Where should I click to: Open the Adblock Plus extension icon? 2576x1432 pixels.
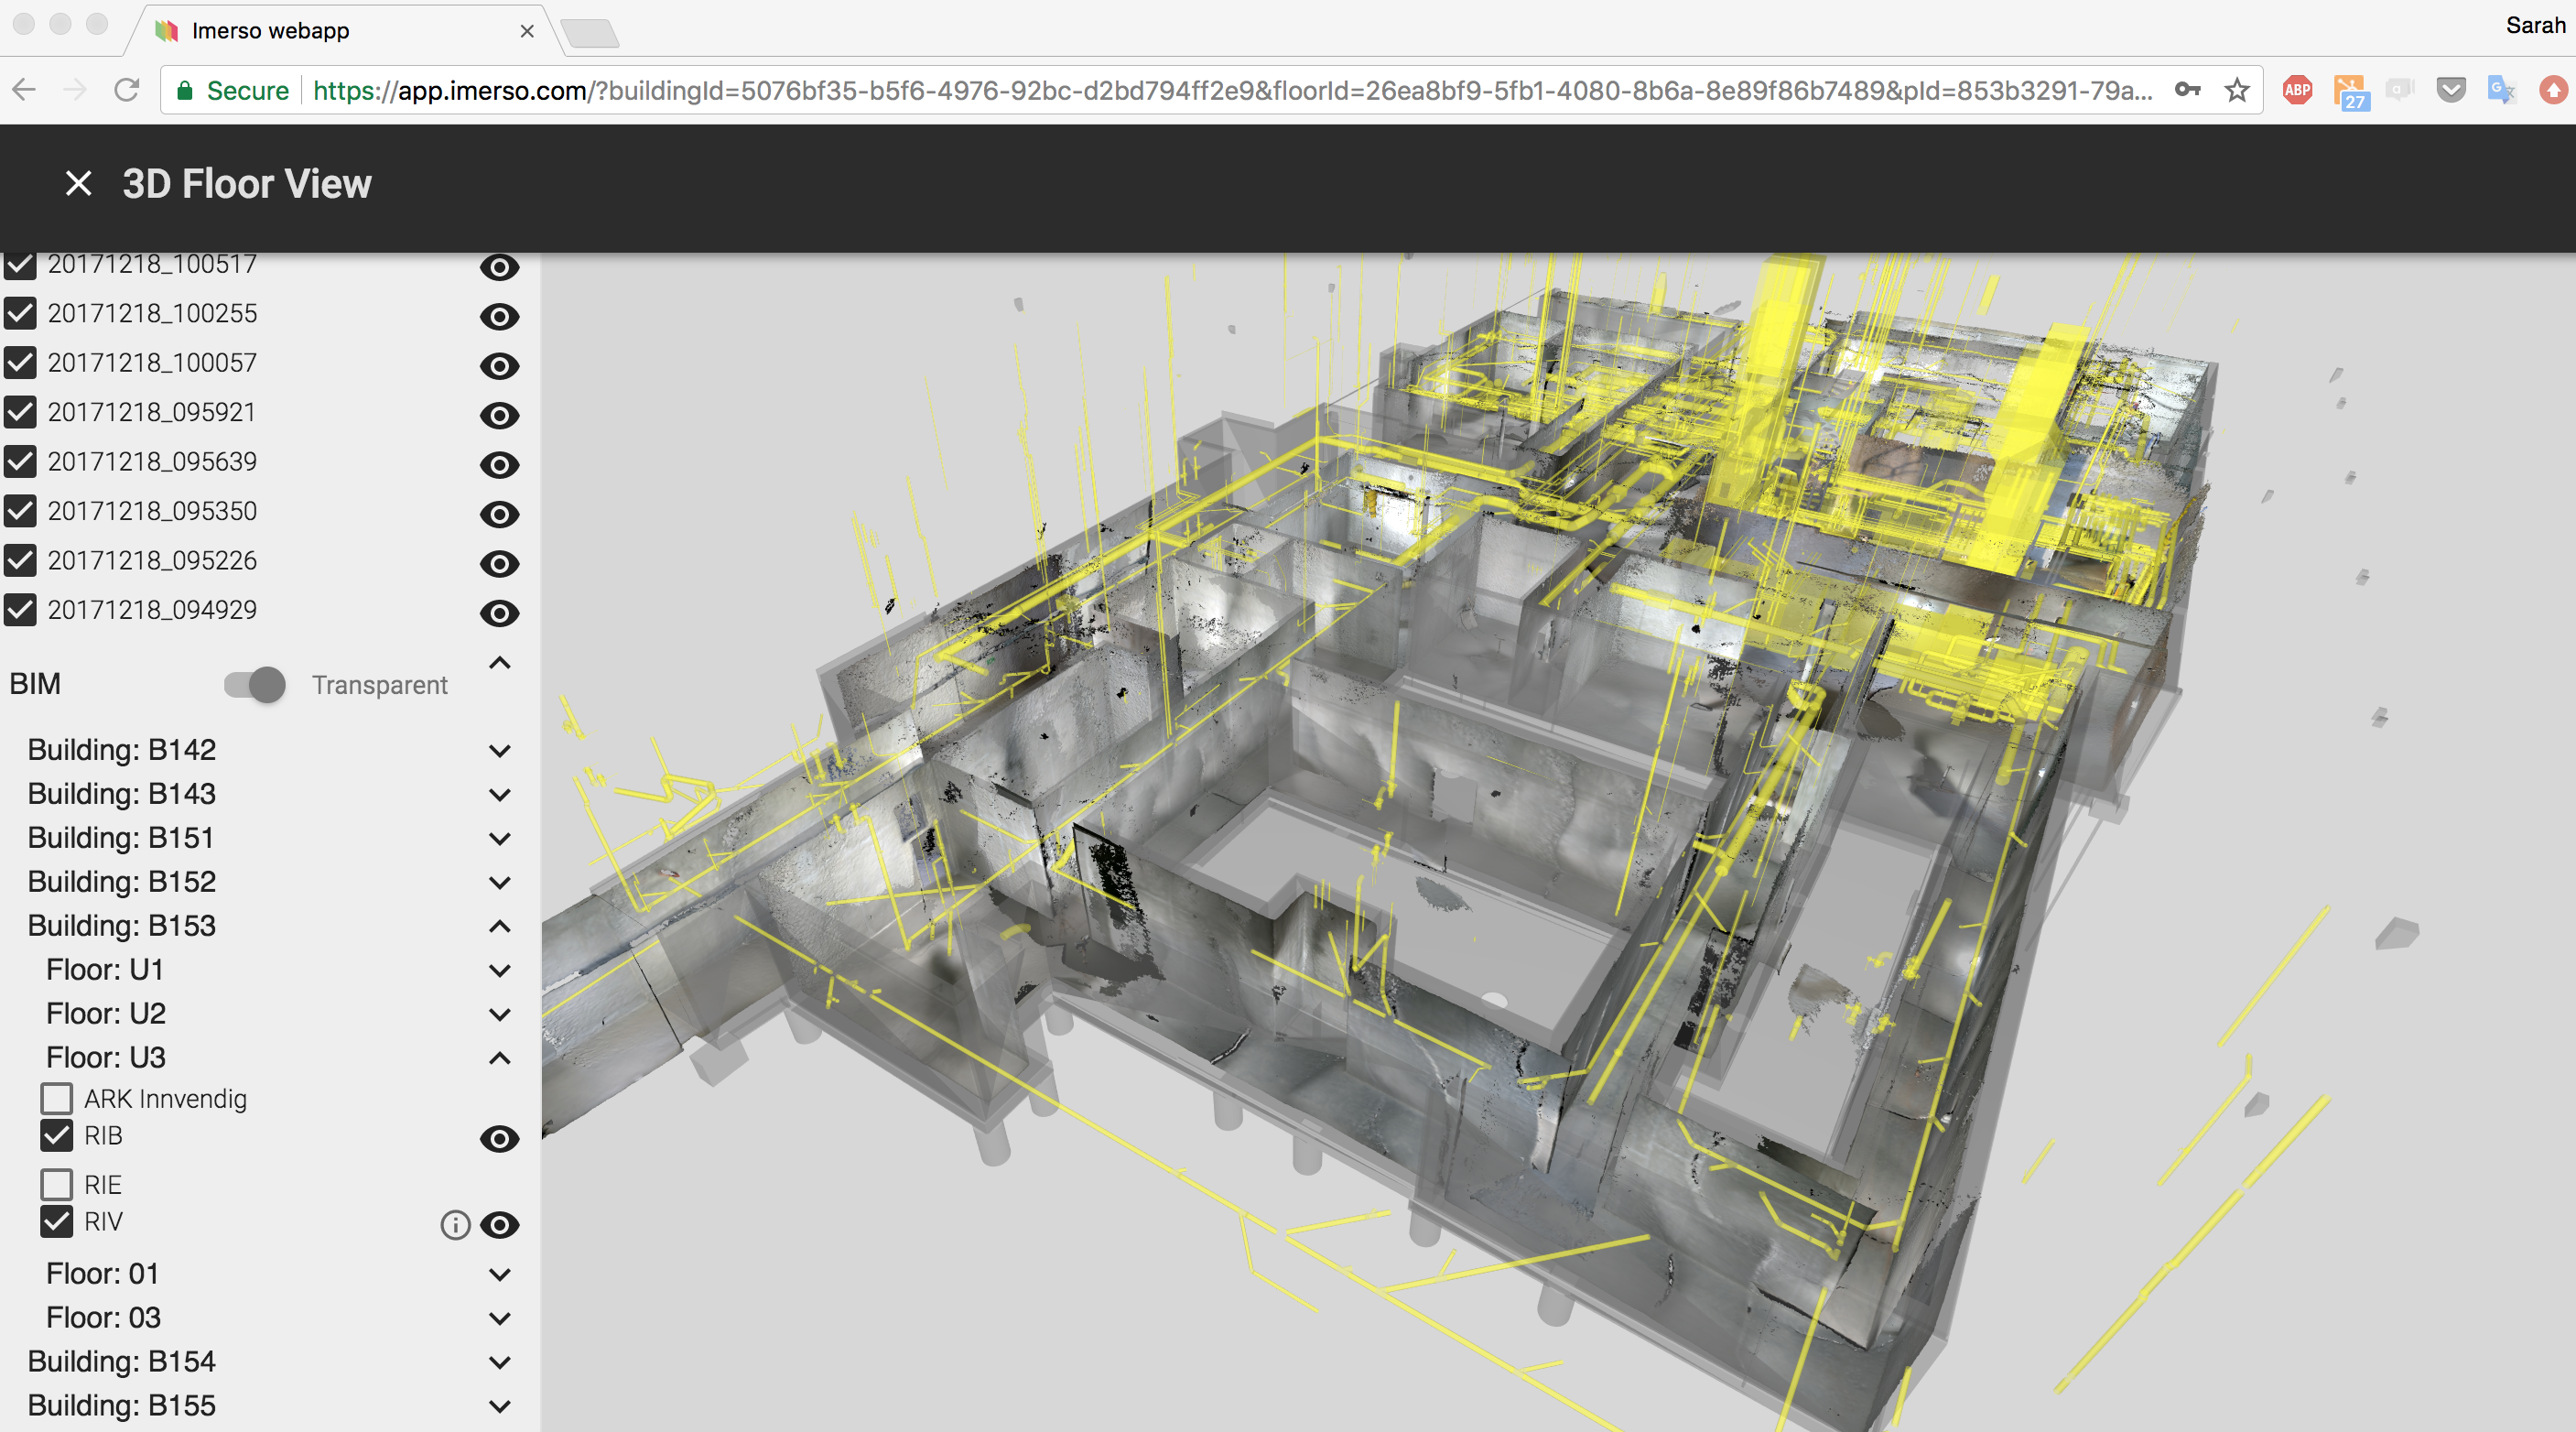pos(2297,91)
